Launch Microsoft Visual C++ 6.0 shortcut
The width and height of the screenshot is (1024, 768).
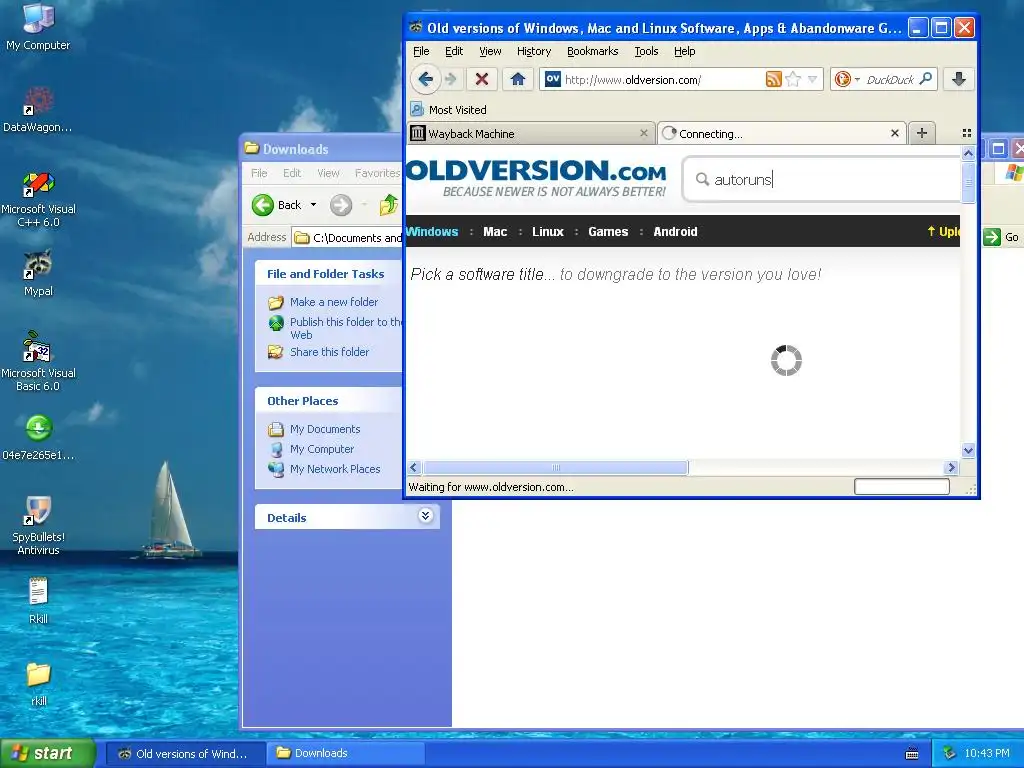(x=38, y=199)
